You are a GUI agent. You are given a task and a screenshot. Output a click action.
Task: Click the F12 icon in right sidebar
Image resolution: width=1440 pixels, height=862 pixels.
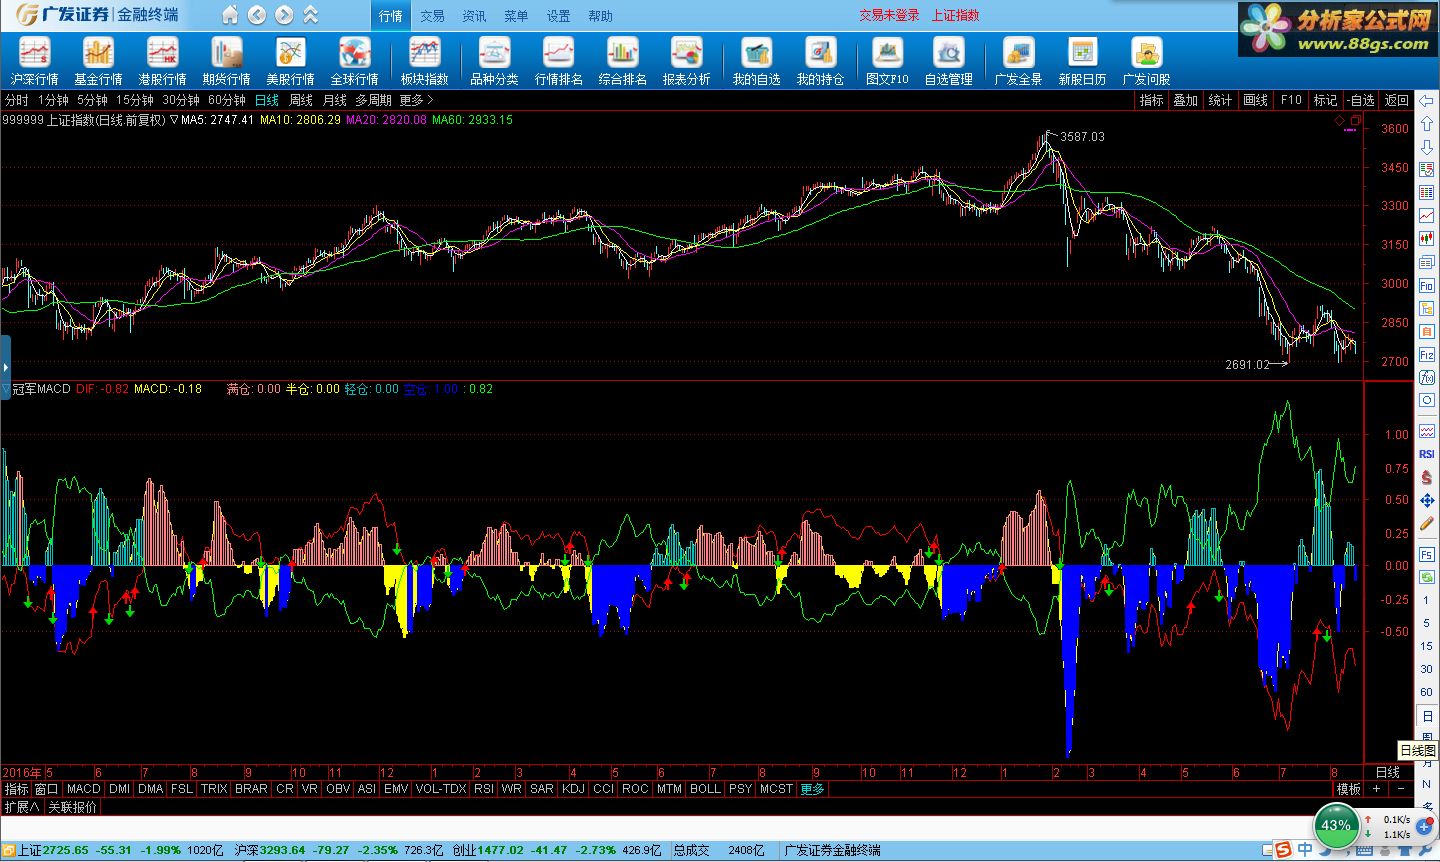(1426, 355)
